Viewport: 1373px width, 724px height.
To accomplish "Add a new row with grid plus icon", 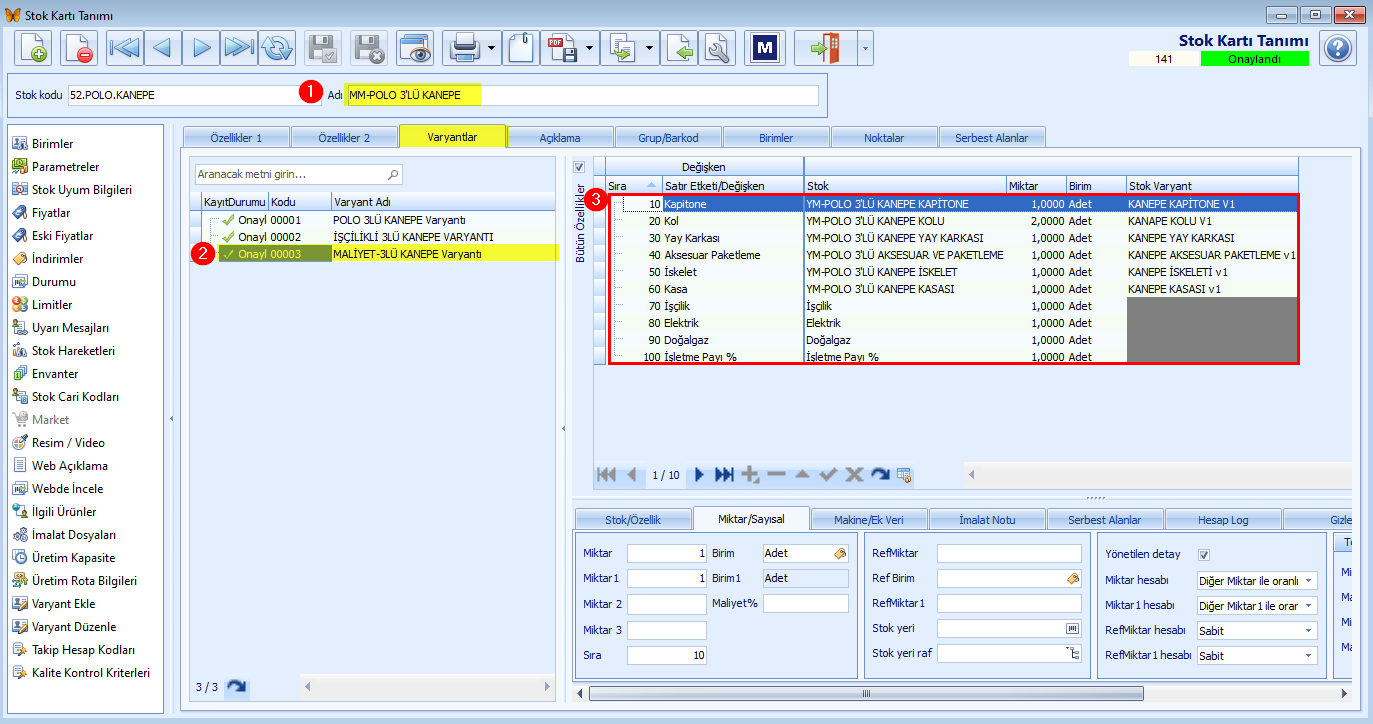I will pyautogui.click(x=750, y=474).
